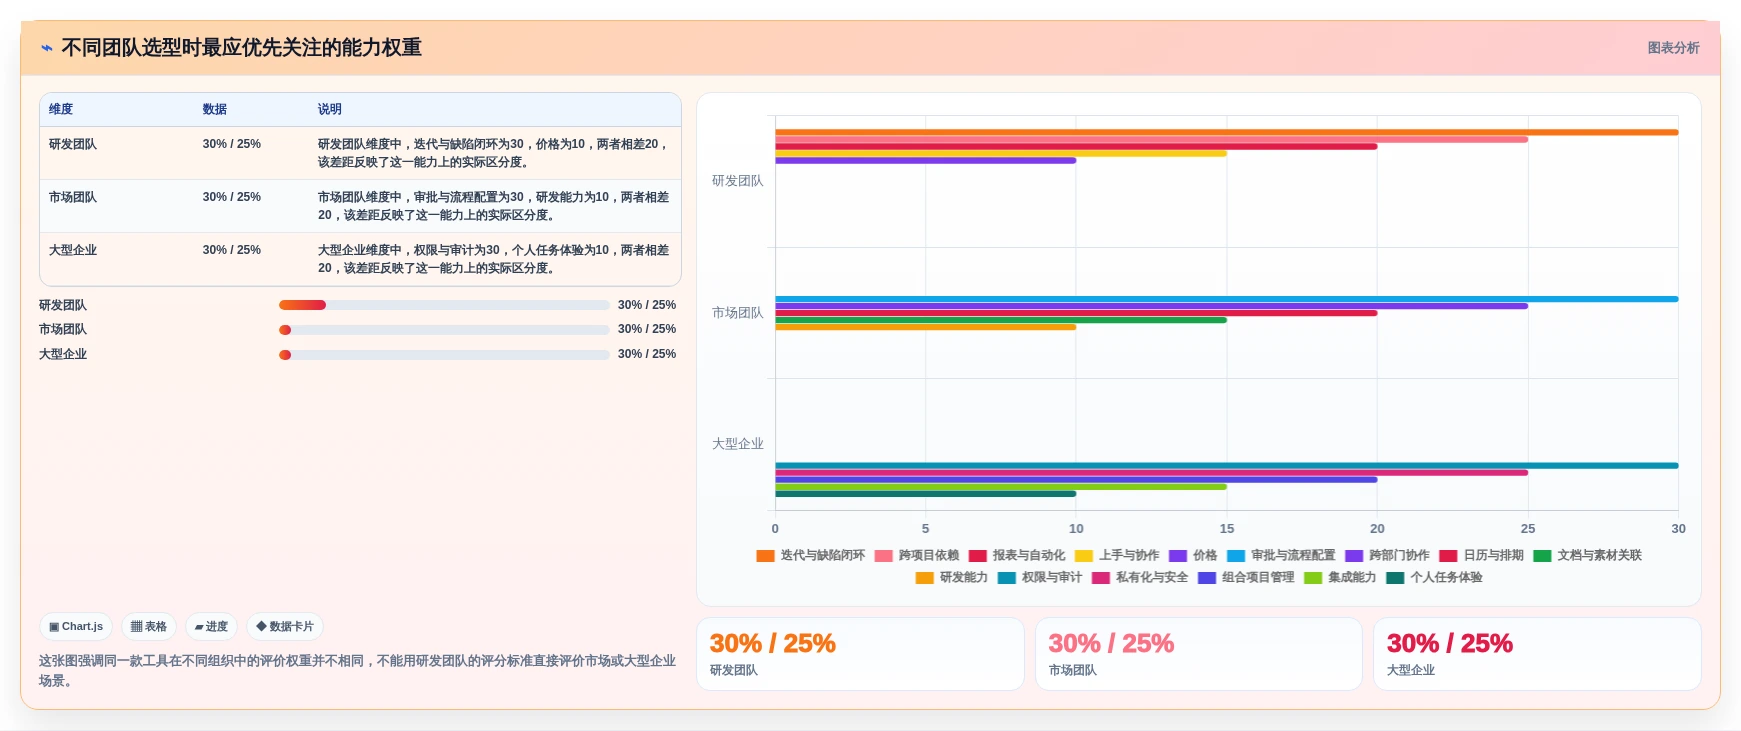Toggle the 报表与自动化 legend item
The height and width of the screenshot is (731, 1741).
[x=1017, y=556]
